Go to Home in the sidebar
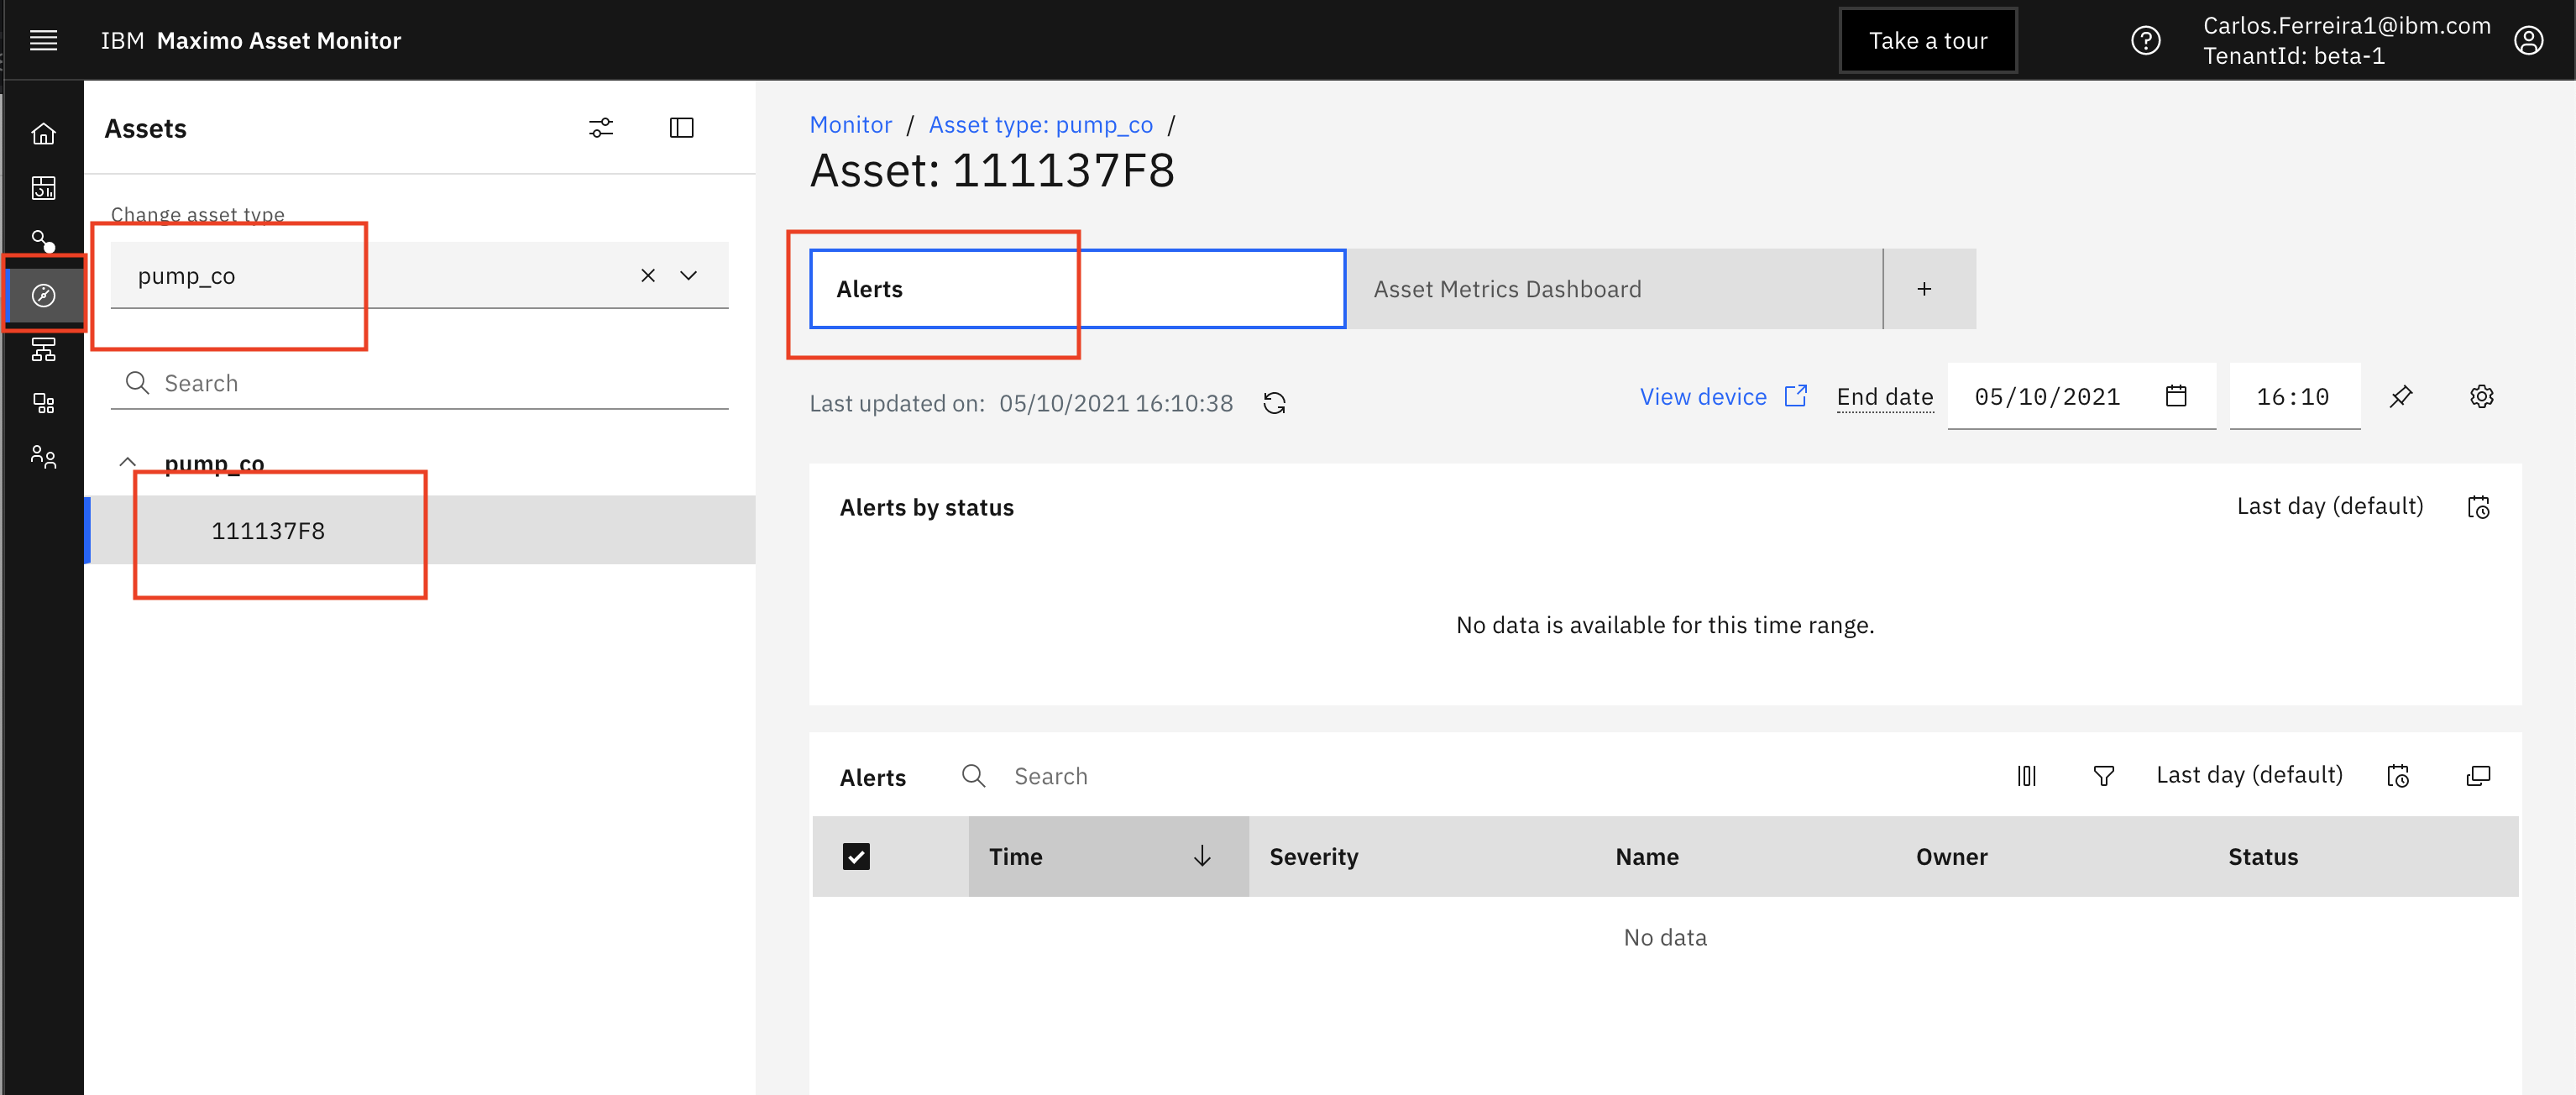The width and height of the screenshot is (2576, 1095). pos(43,133)
